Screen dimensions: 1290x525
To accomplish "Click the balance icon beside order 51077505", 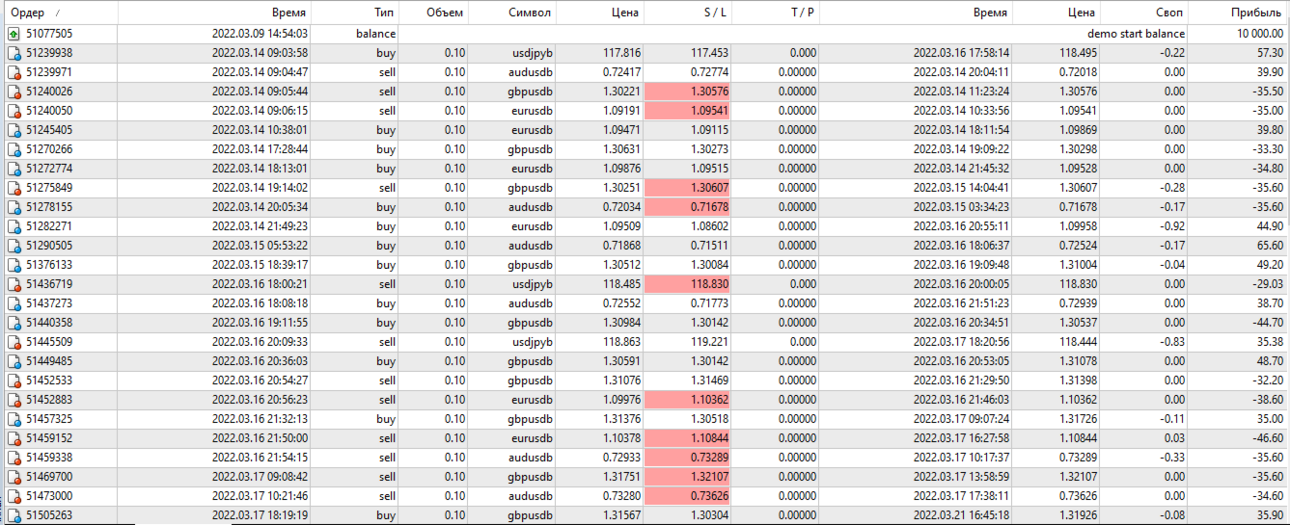I will click(x=14, y=34).
